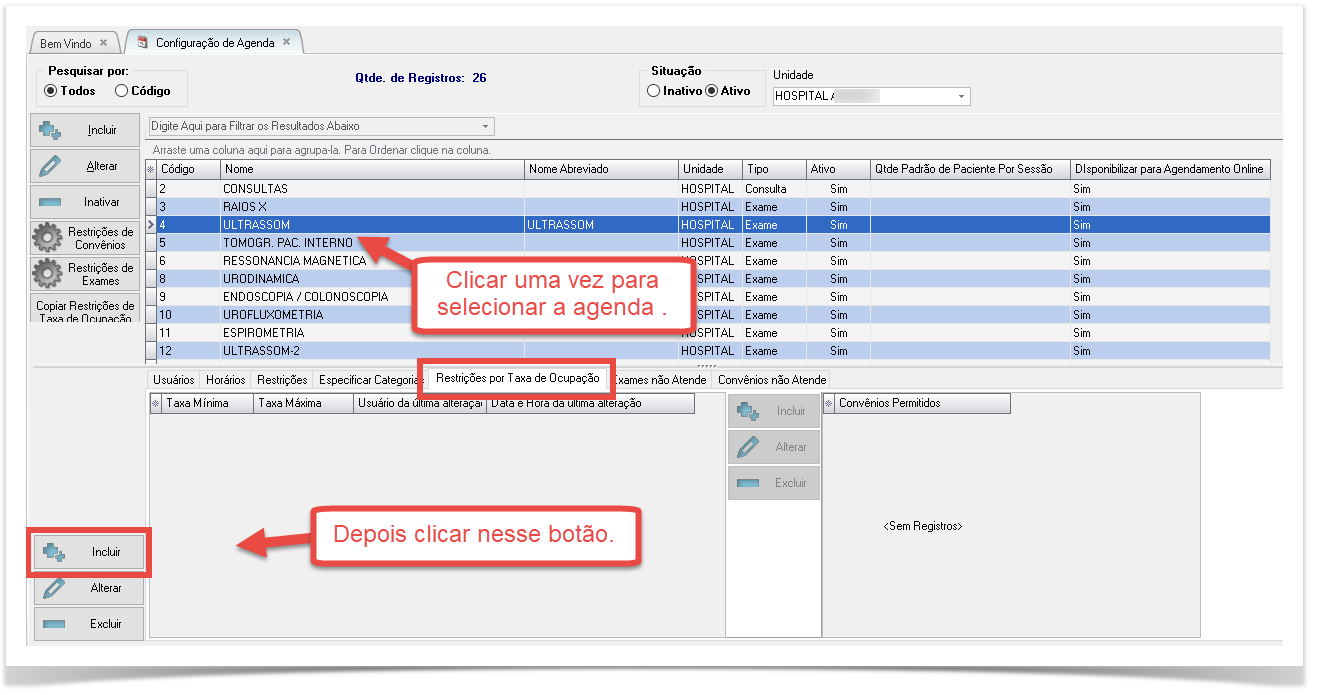Click gear icon for Restrições de Exames

47,274
